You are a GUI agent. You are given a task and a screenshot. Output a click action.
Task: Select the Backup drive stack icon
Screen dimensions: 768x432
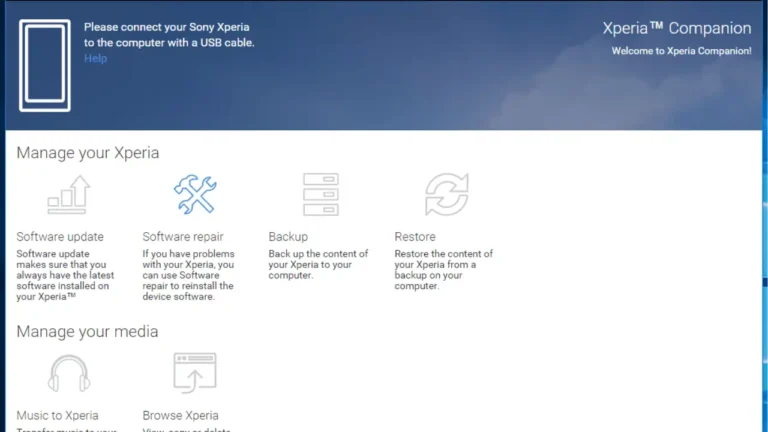(x=321, y=194)
